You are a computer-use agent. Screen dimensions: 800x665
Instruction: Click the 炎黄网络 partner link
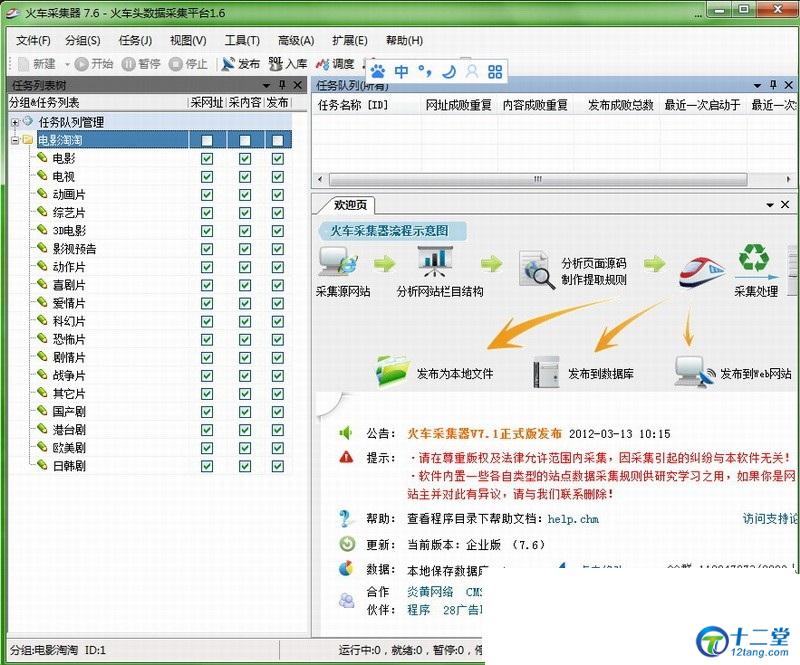coord(430,592)
